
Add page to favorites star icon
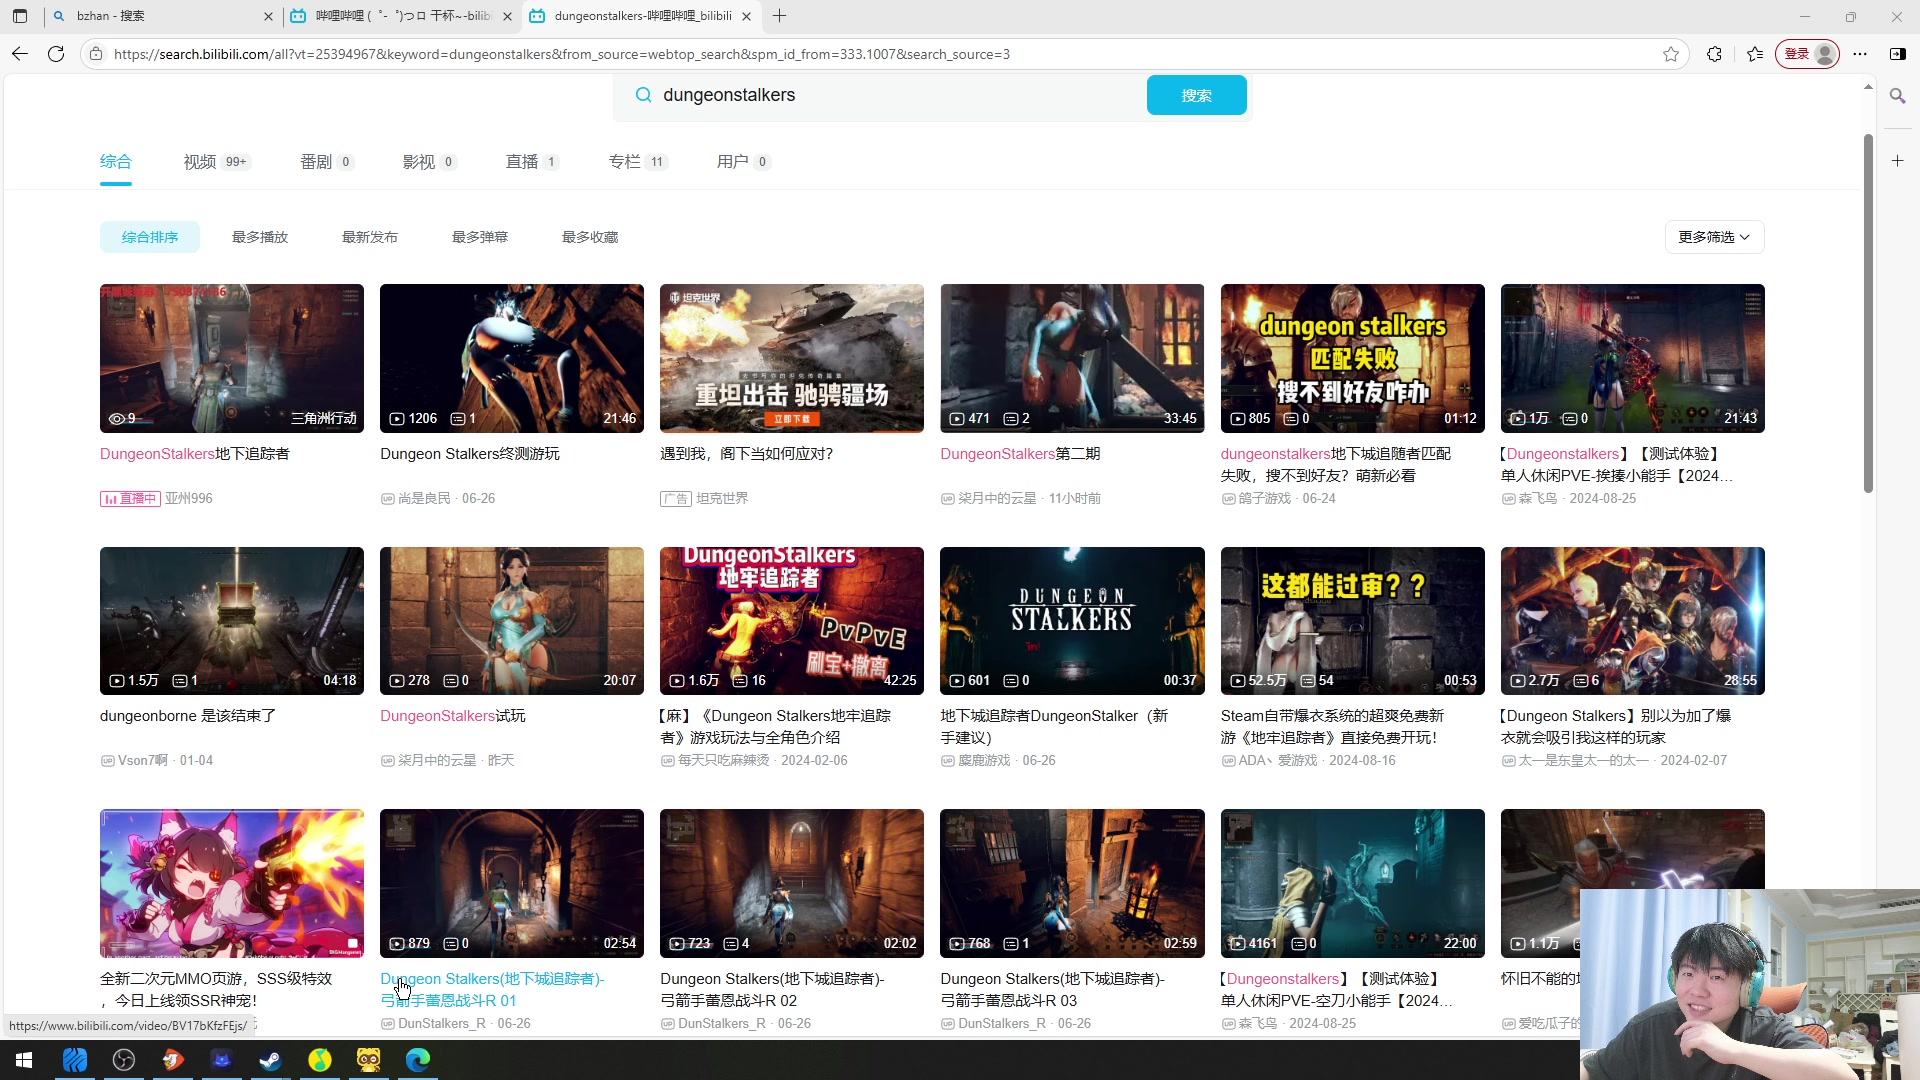tap(1671, 54)
